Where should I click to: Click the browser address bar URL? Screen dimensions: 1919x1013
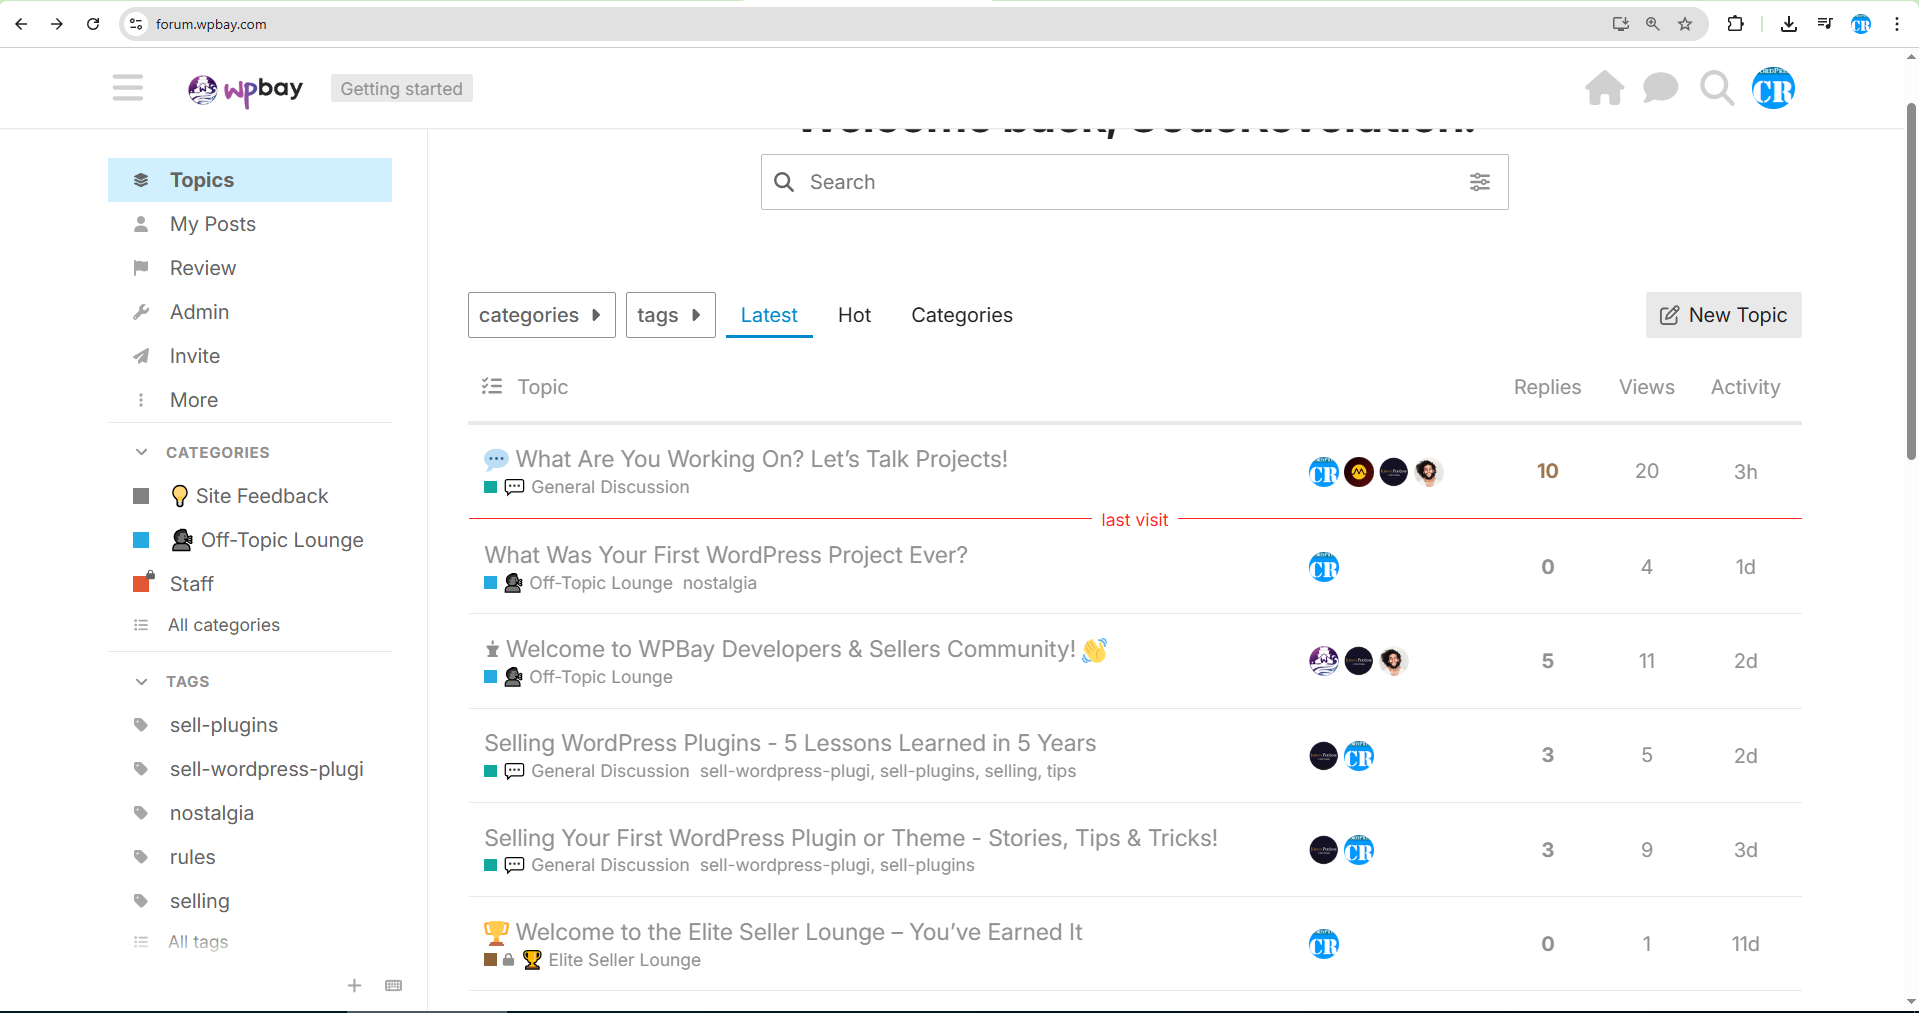pos(211,24)
